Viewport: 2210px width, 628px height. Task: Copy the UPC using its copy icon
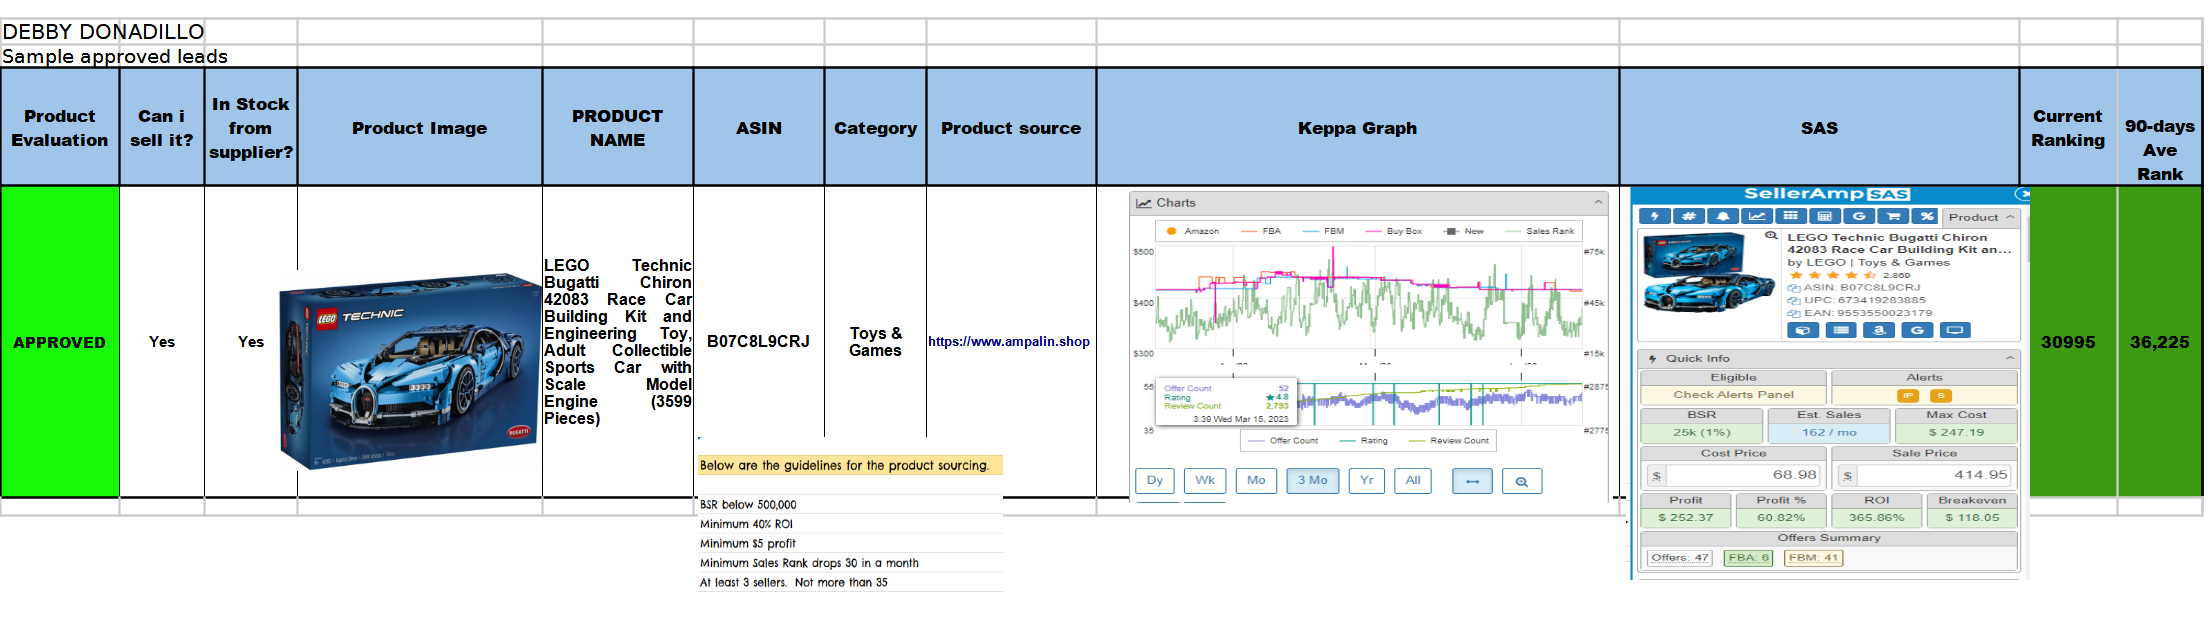tap(1794, 300)
